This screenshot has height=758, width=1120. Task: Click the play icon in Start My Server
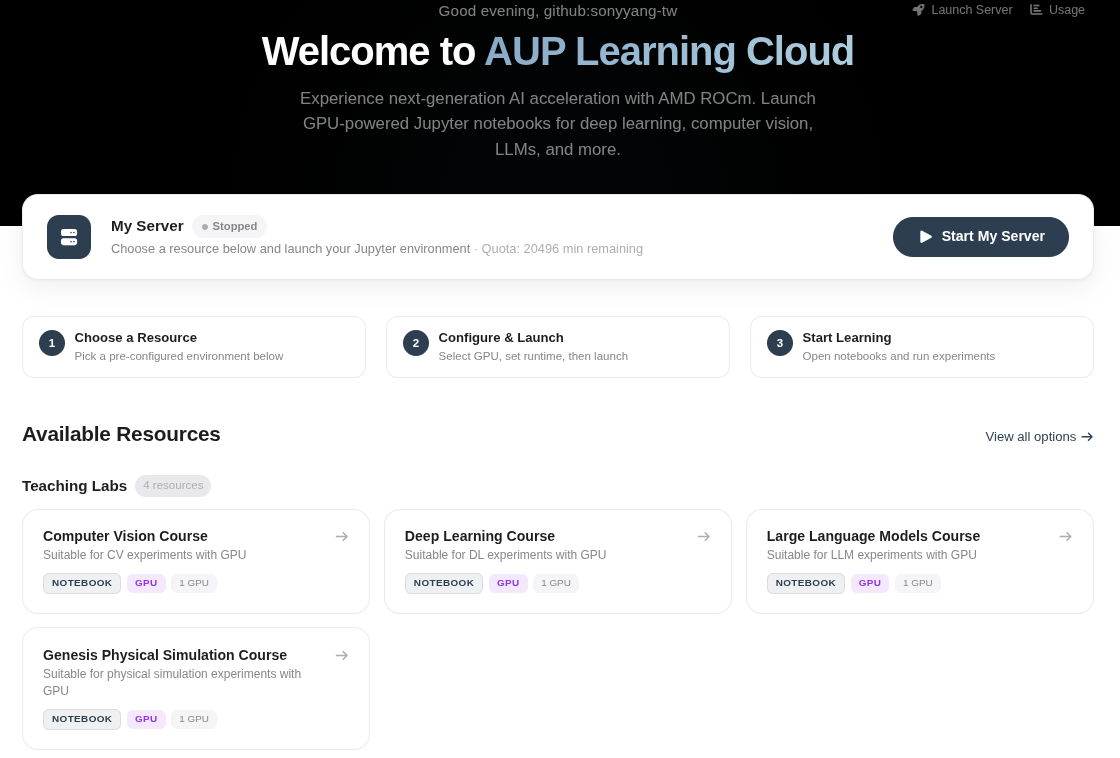coord(926,236)
